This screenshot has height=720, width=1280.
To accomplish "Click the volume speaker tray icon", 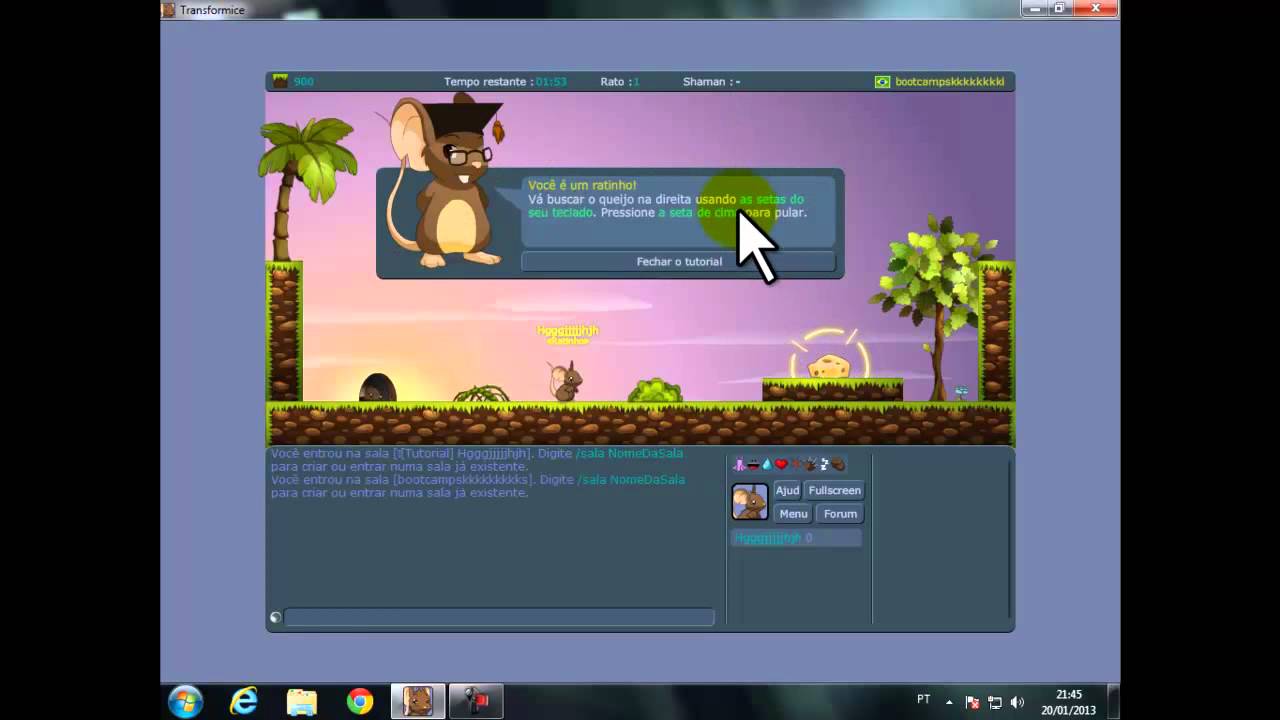I will point(1018,702).
